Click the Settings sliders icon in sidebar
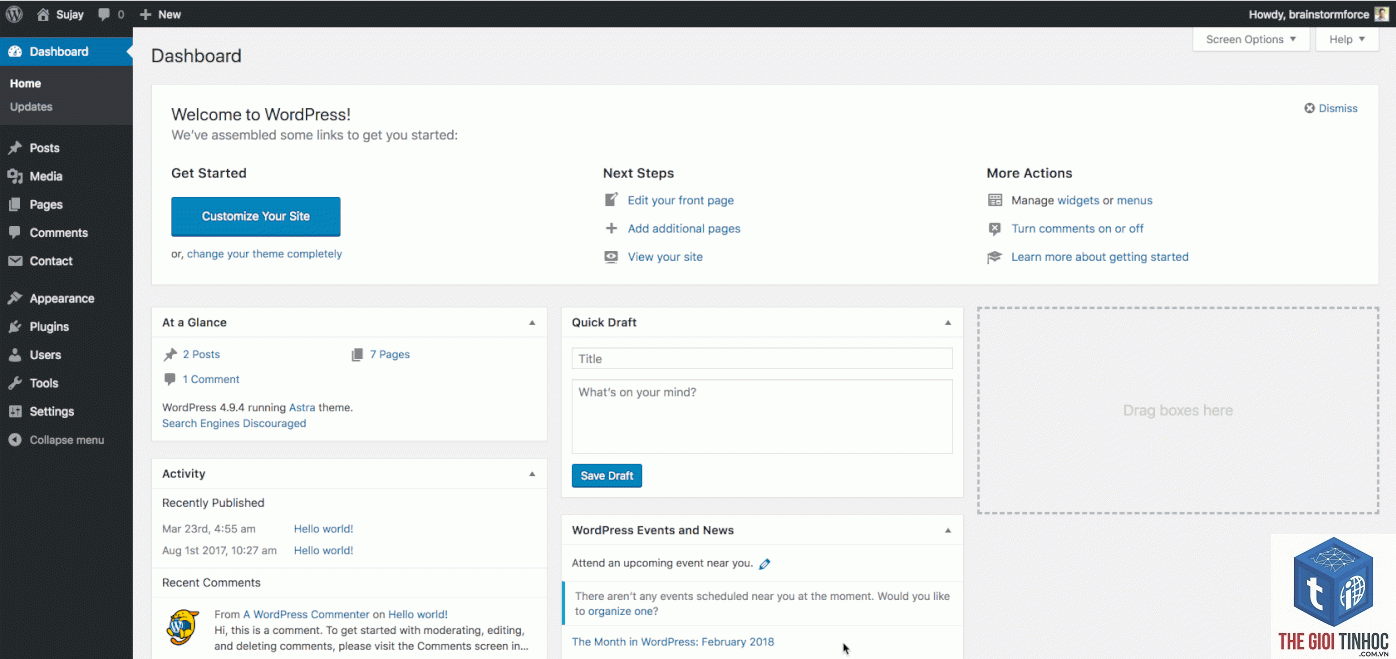 click(x=15, y=411)
